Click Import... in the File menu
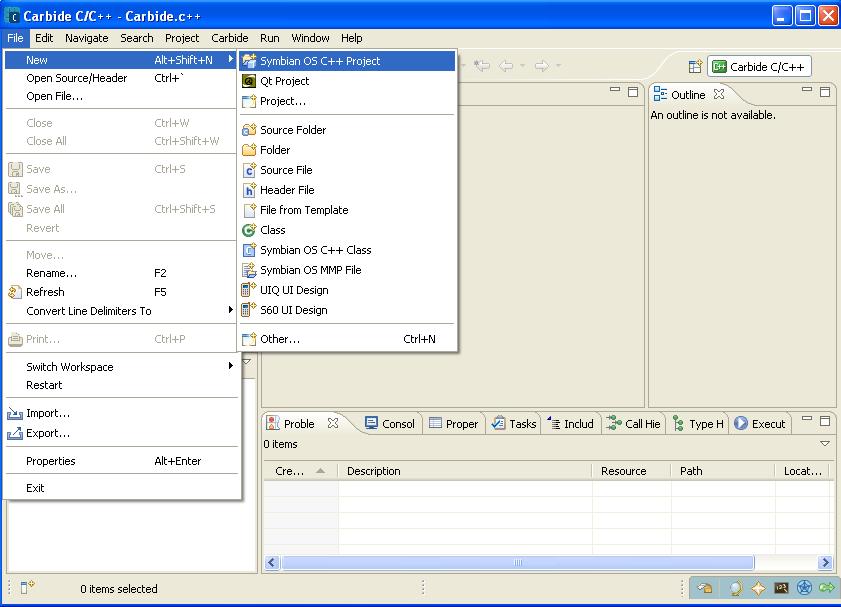The height and width of the screenshot is (607, 841). tap(121, 413)
